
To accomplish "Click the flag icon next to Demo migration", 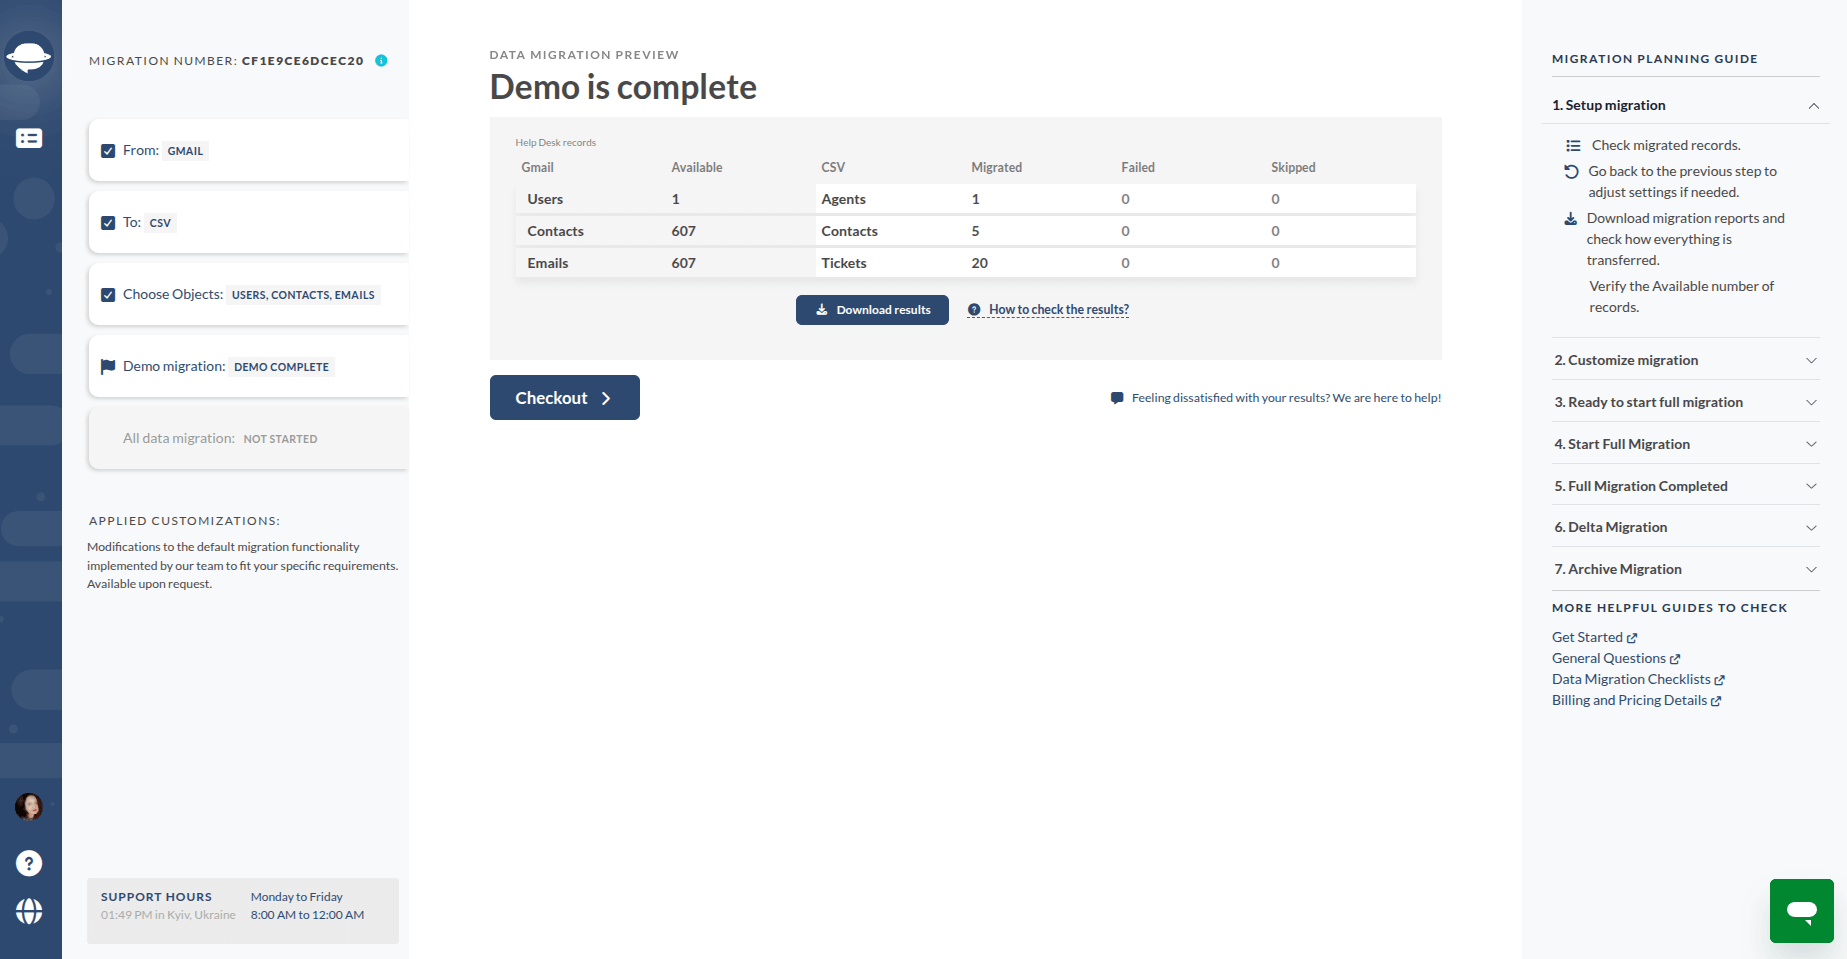I will coord(107,366).
